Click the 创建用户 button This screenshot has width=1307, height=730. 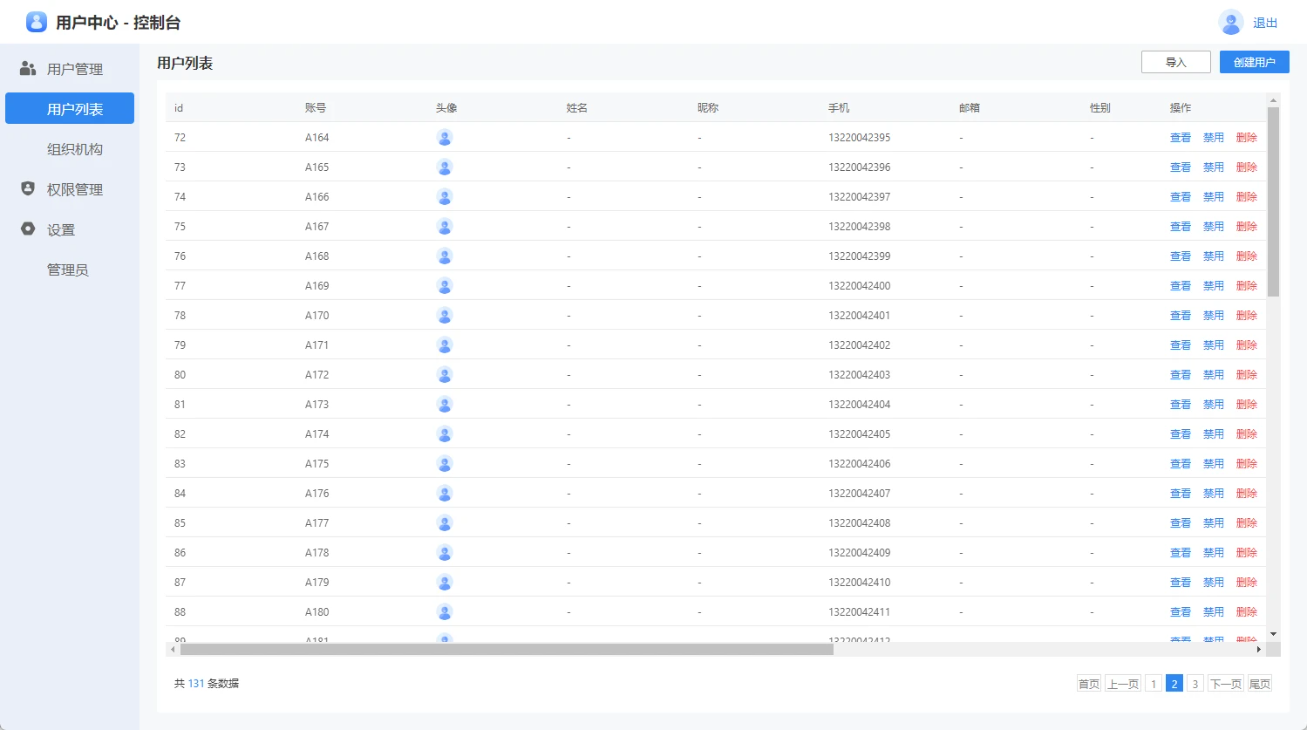(1254, 62)
